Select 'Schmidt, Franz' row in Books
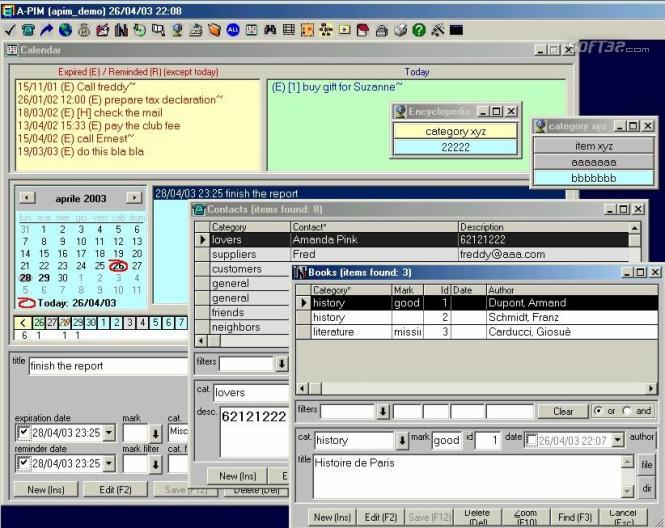Image resolution: width=665 pixels, height=528 pixels. click(477, 317)
